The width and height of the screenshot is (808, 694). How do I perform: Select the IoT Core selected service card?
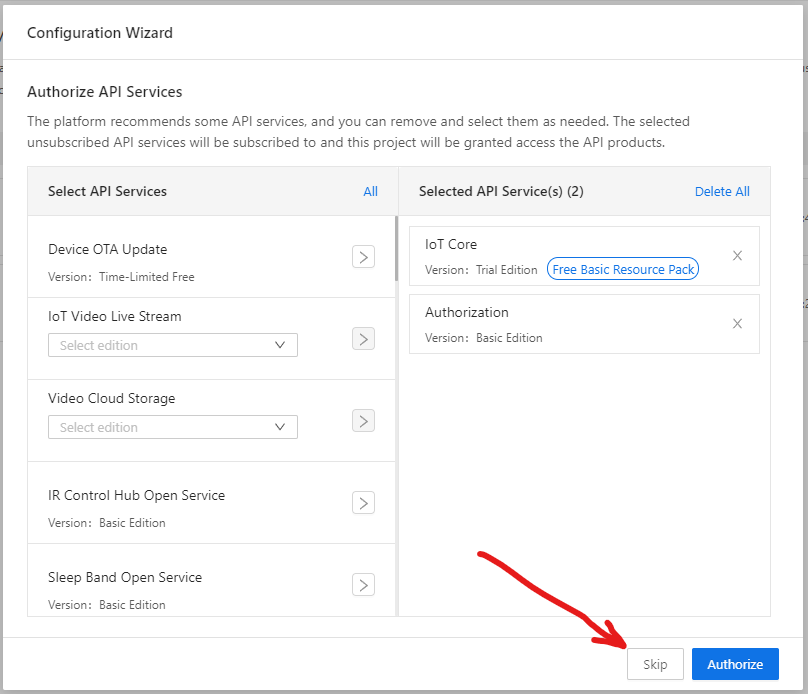[584, 256]
